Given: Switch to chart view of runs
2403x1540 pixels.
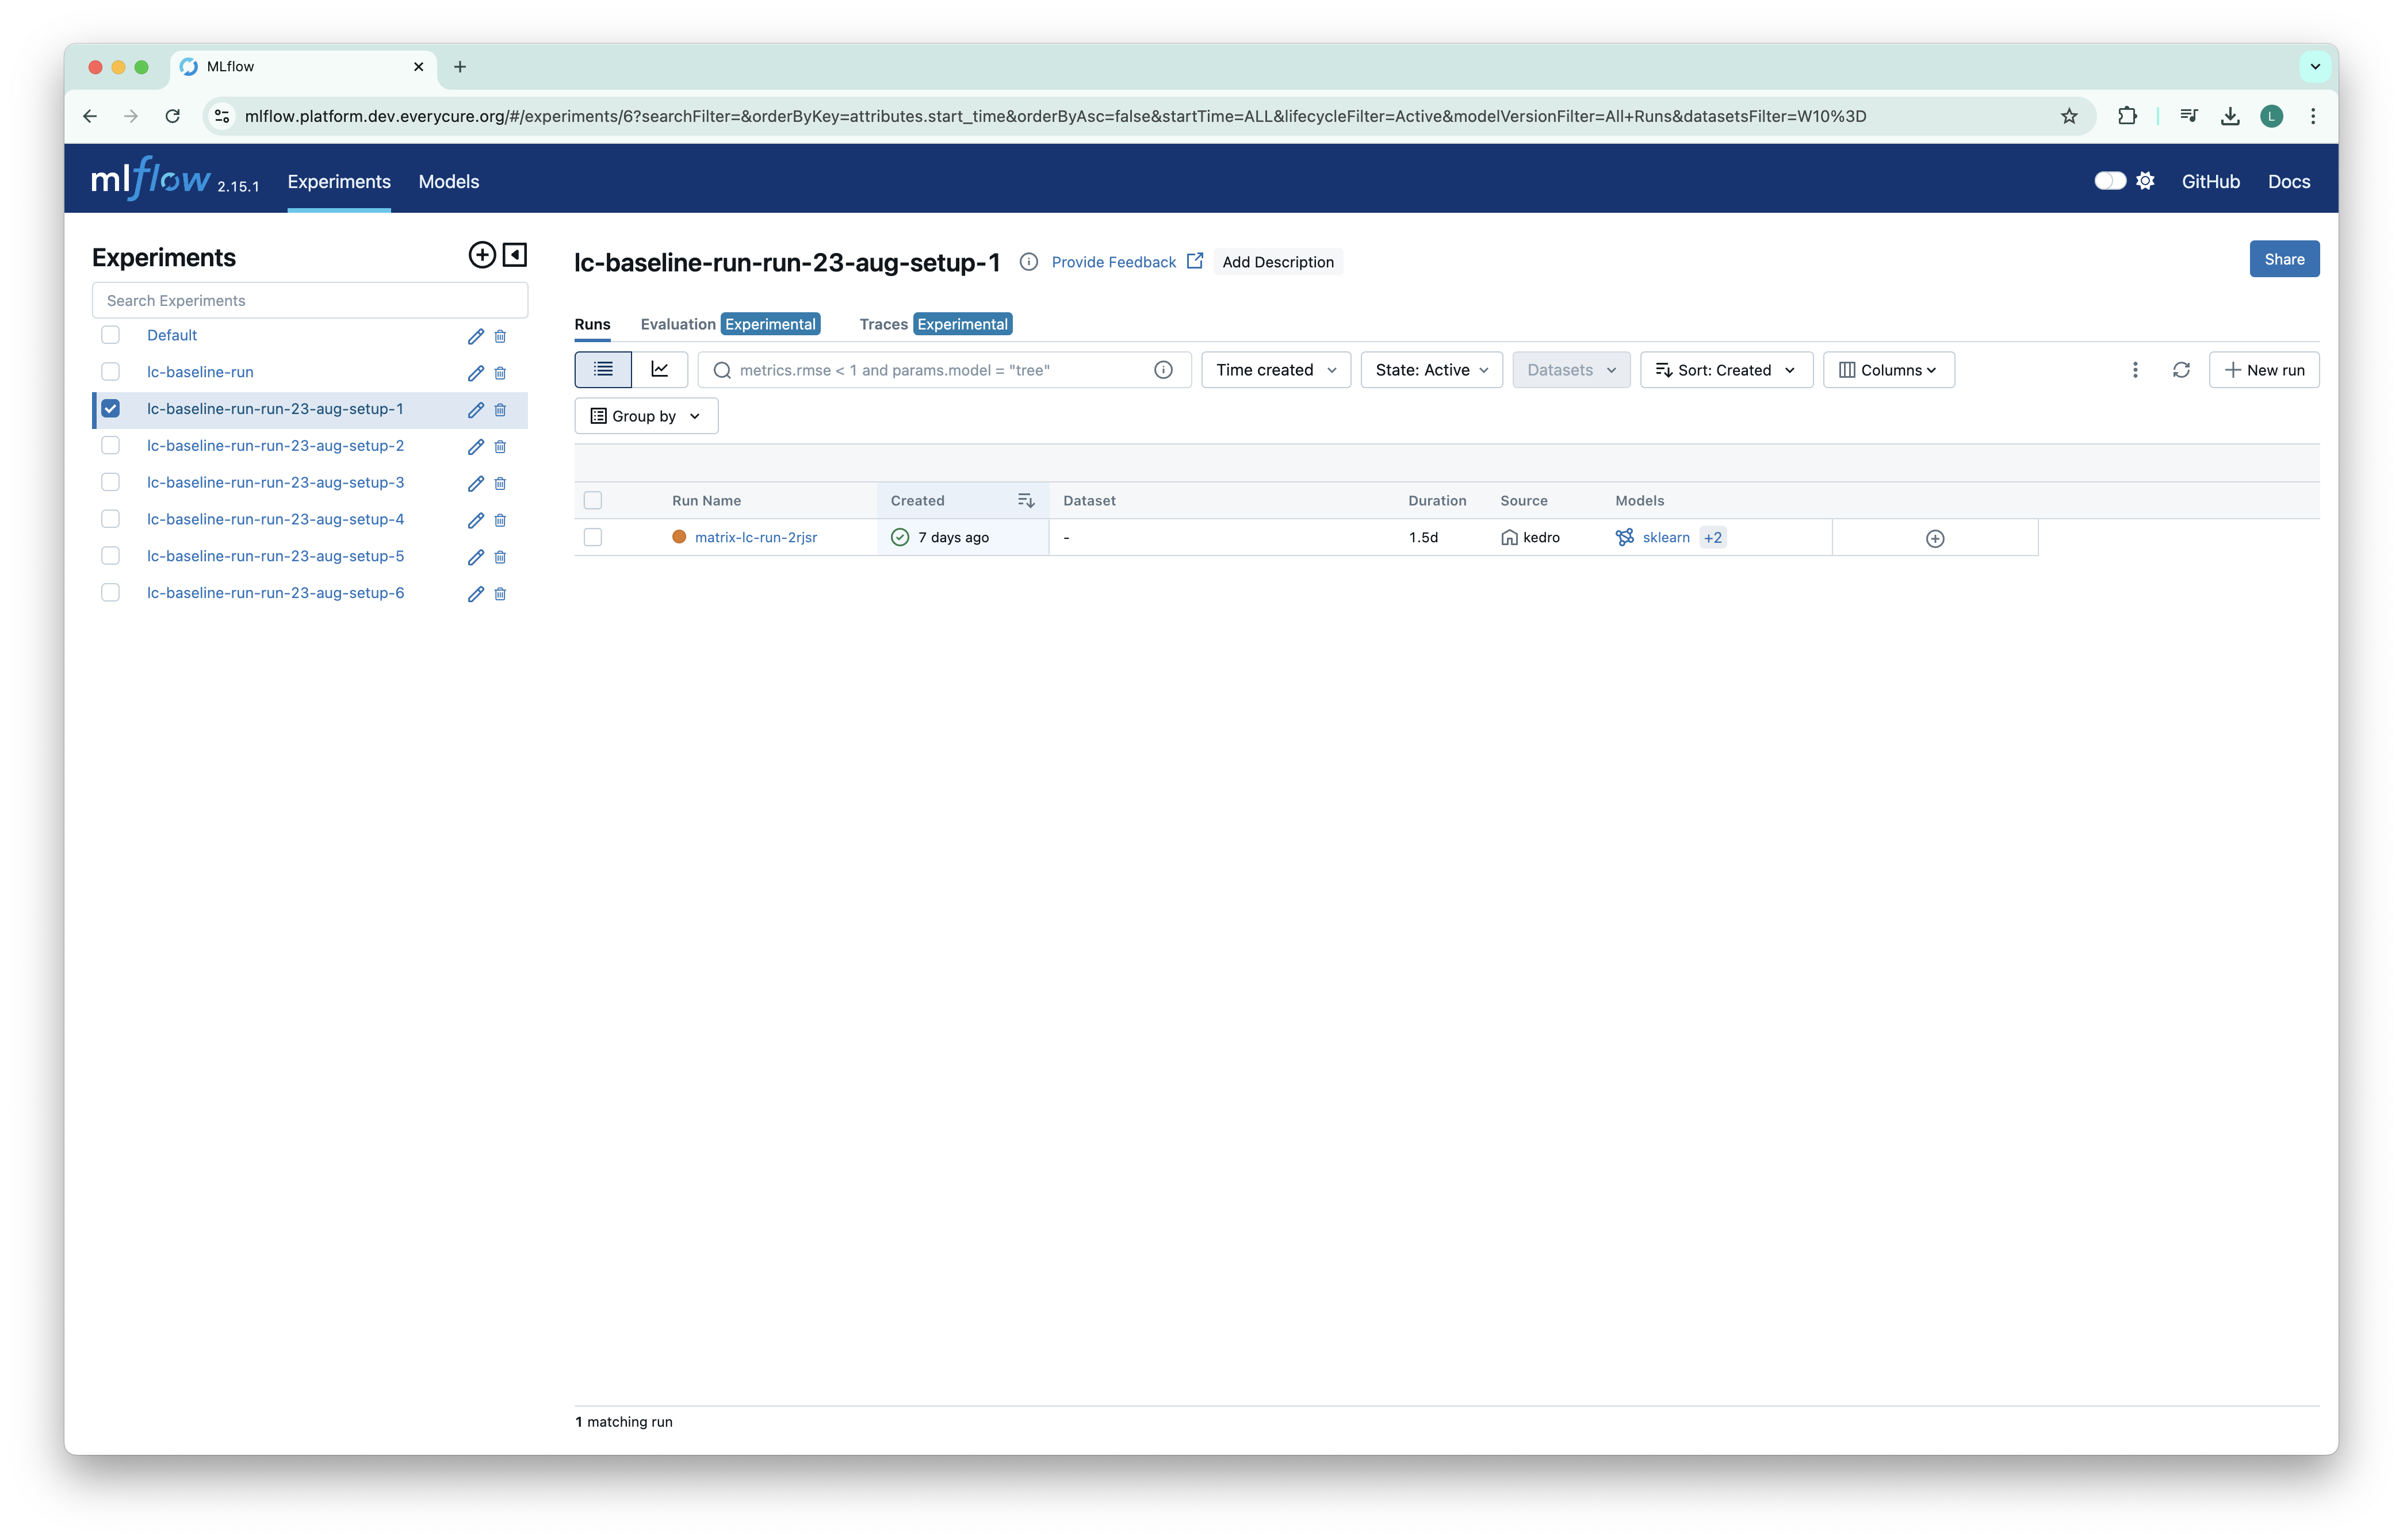Looking at the screenshot, I should [x=660, y=370].
